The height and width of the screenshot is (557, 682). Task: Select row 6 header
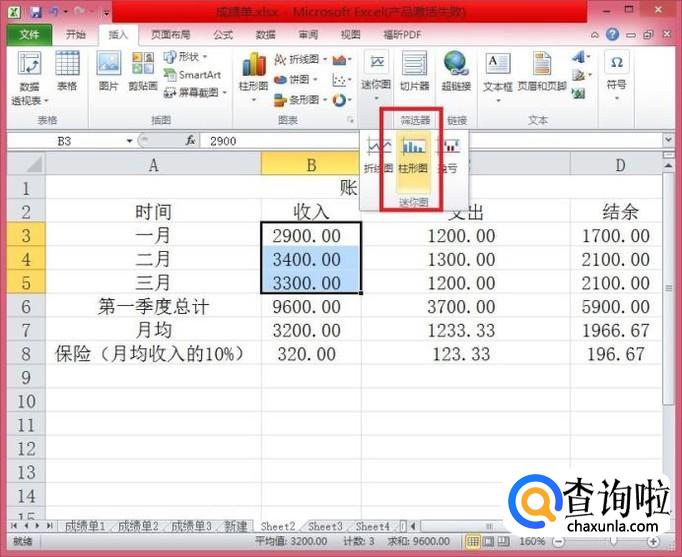click(26, 307)
